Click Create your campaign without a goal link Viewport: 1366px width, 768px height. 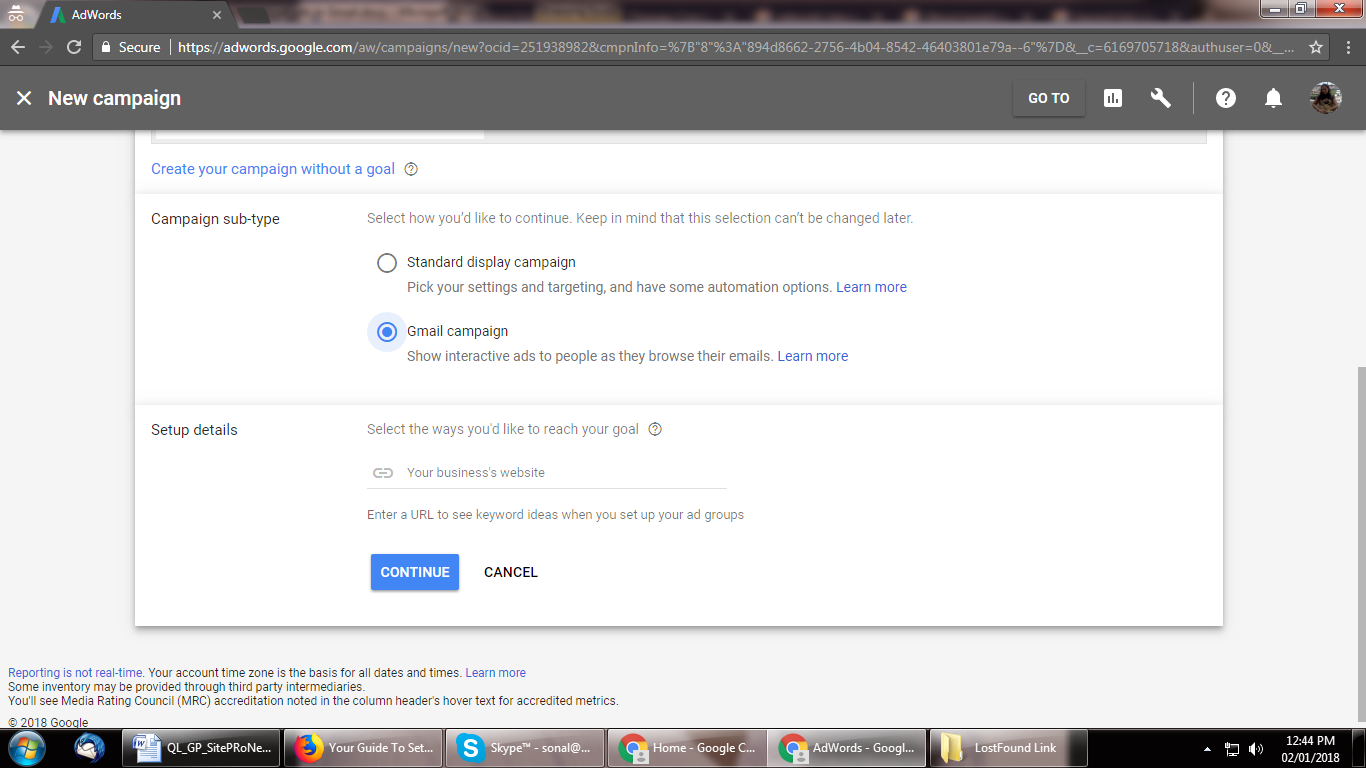[x=273, y=169]
